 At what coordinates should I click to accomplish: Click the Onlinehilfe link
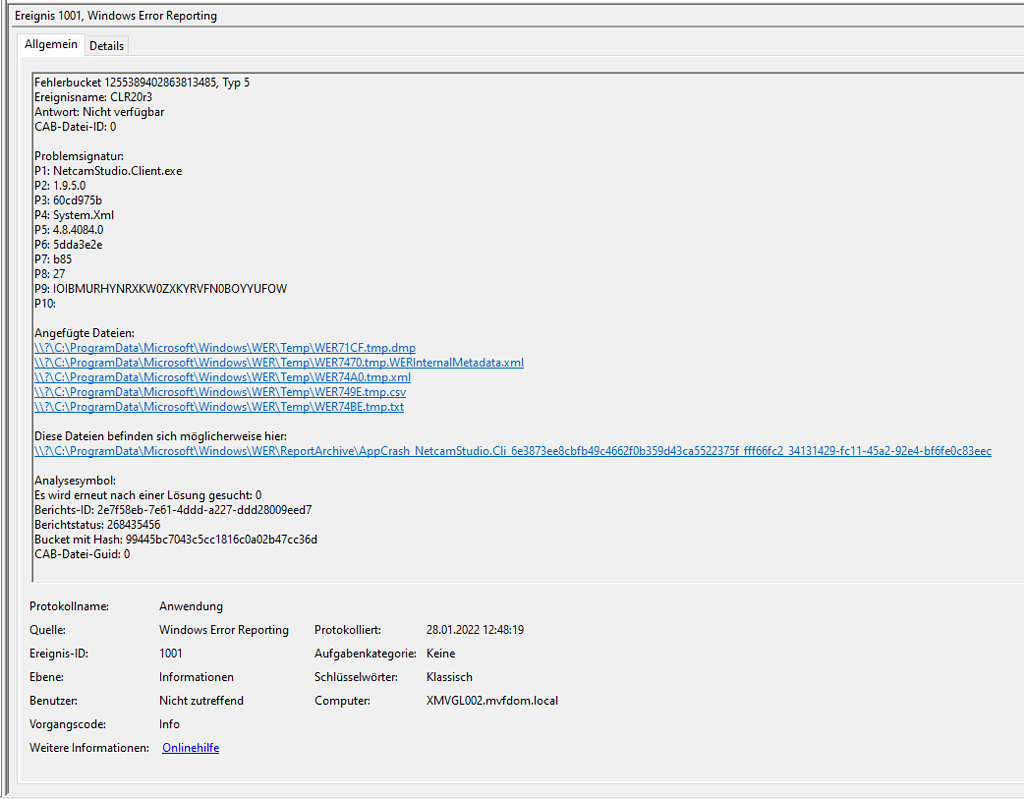190,747
